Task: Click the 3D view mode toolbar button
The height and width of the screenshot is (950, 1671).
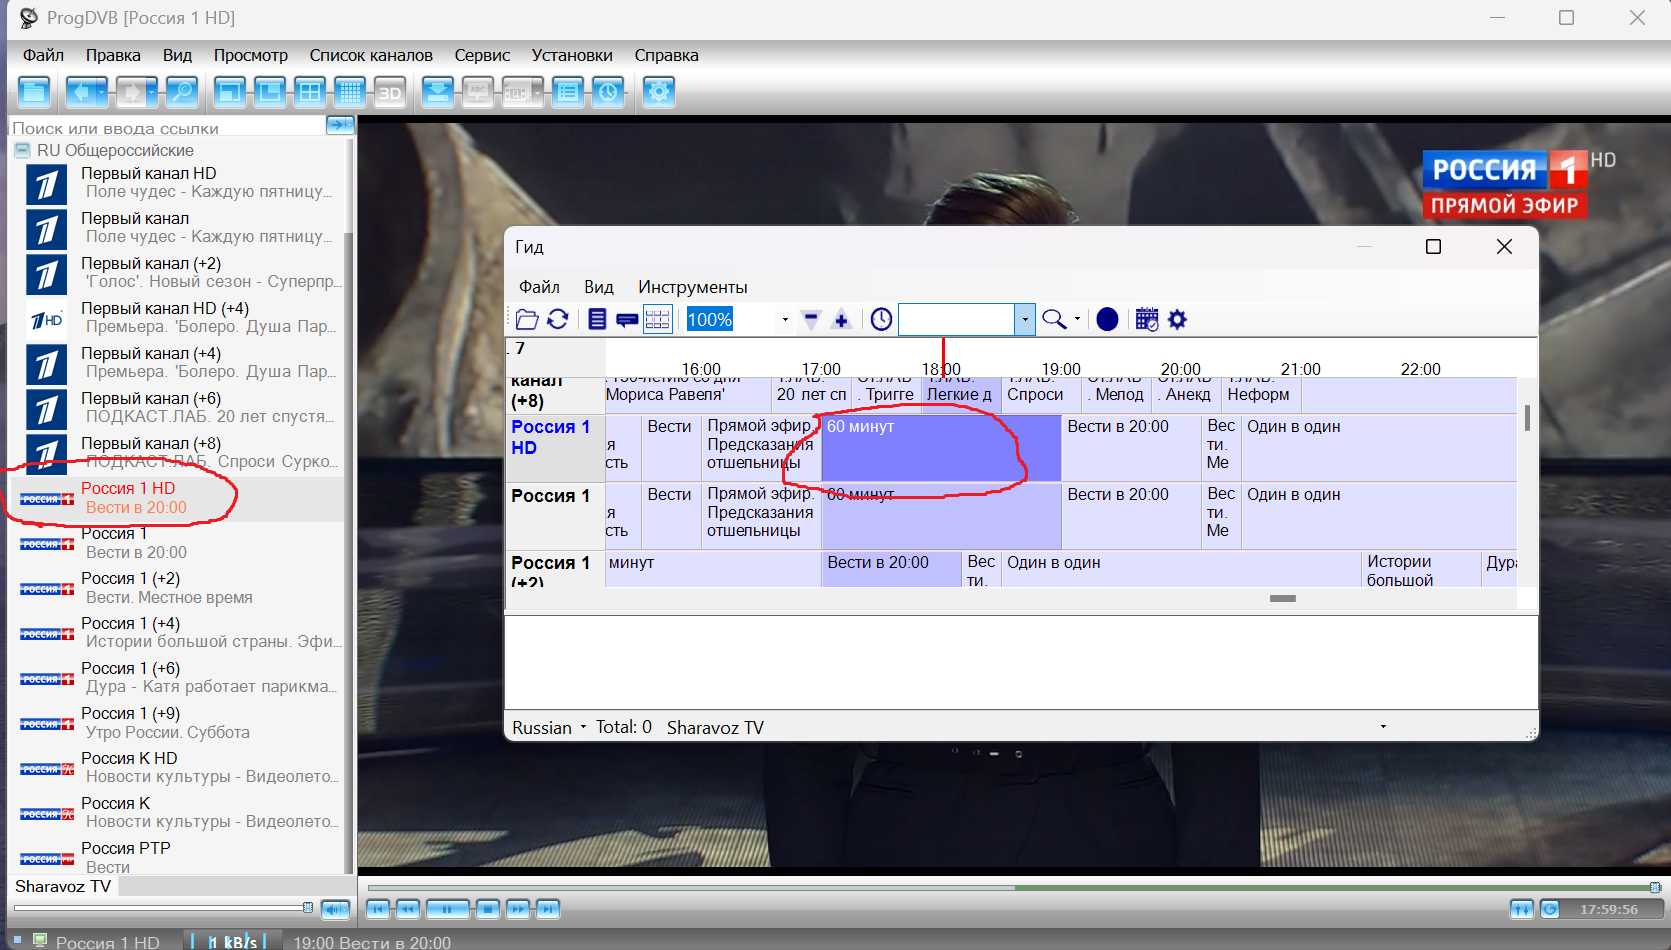Action: click(389, 93)
